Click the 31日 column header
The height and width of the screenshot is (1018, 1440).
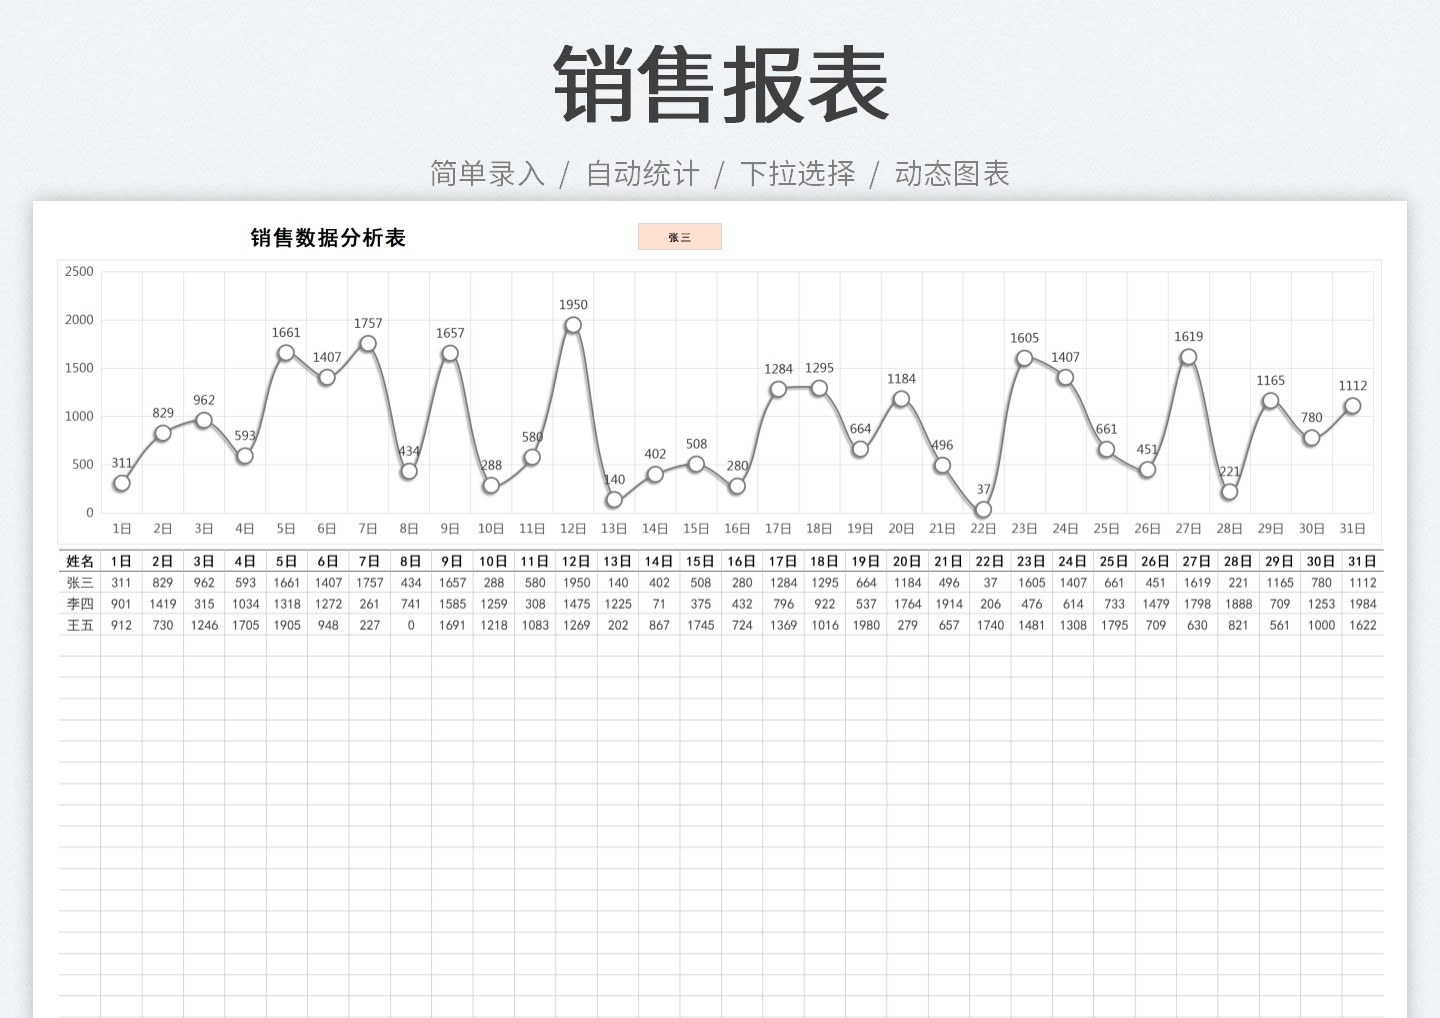pyautogui.click(x=1362, y=560)
